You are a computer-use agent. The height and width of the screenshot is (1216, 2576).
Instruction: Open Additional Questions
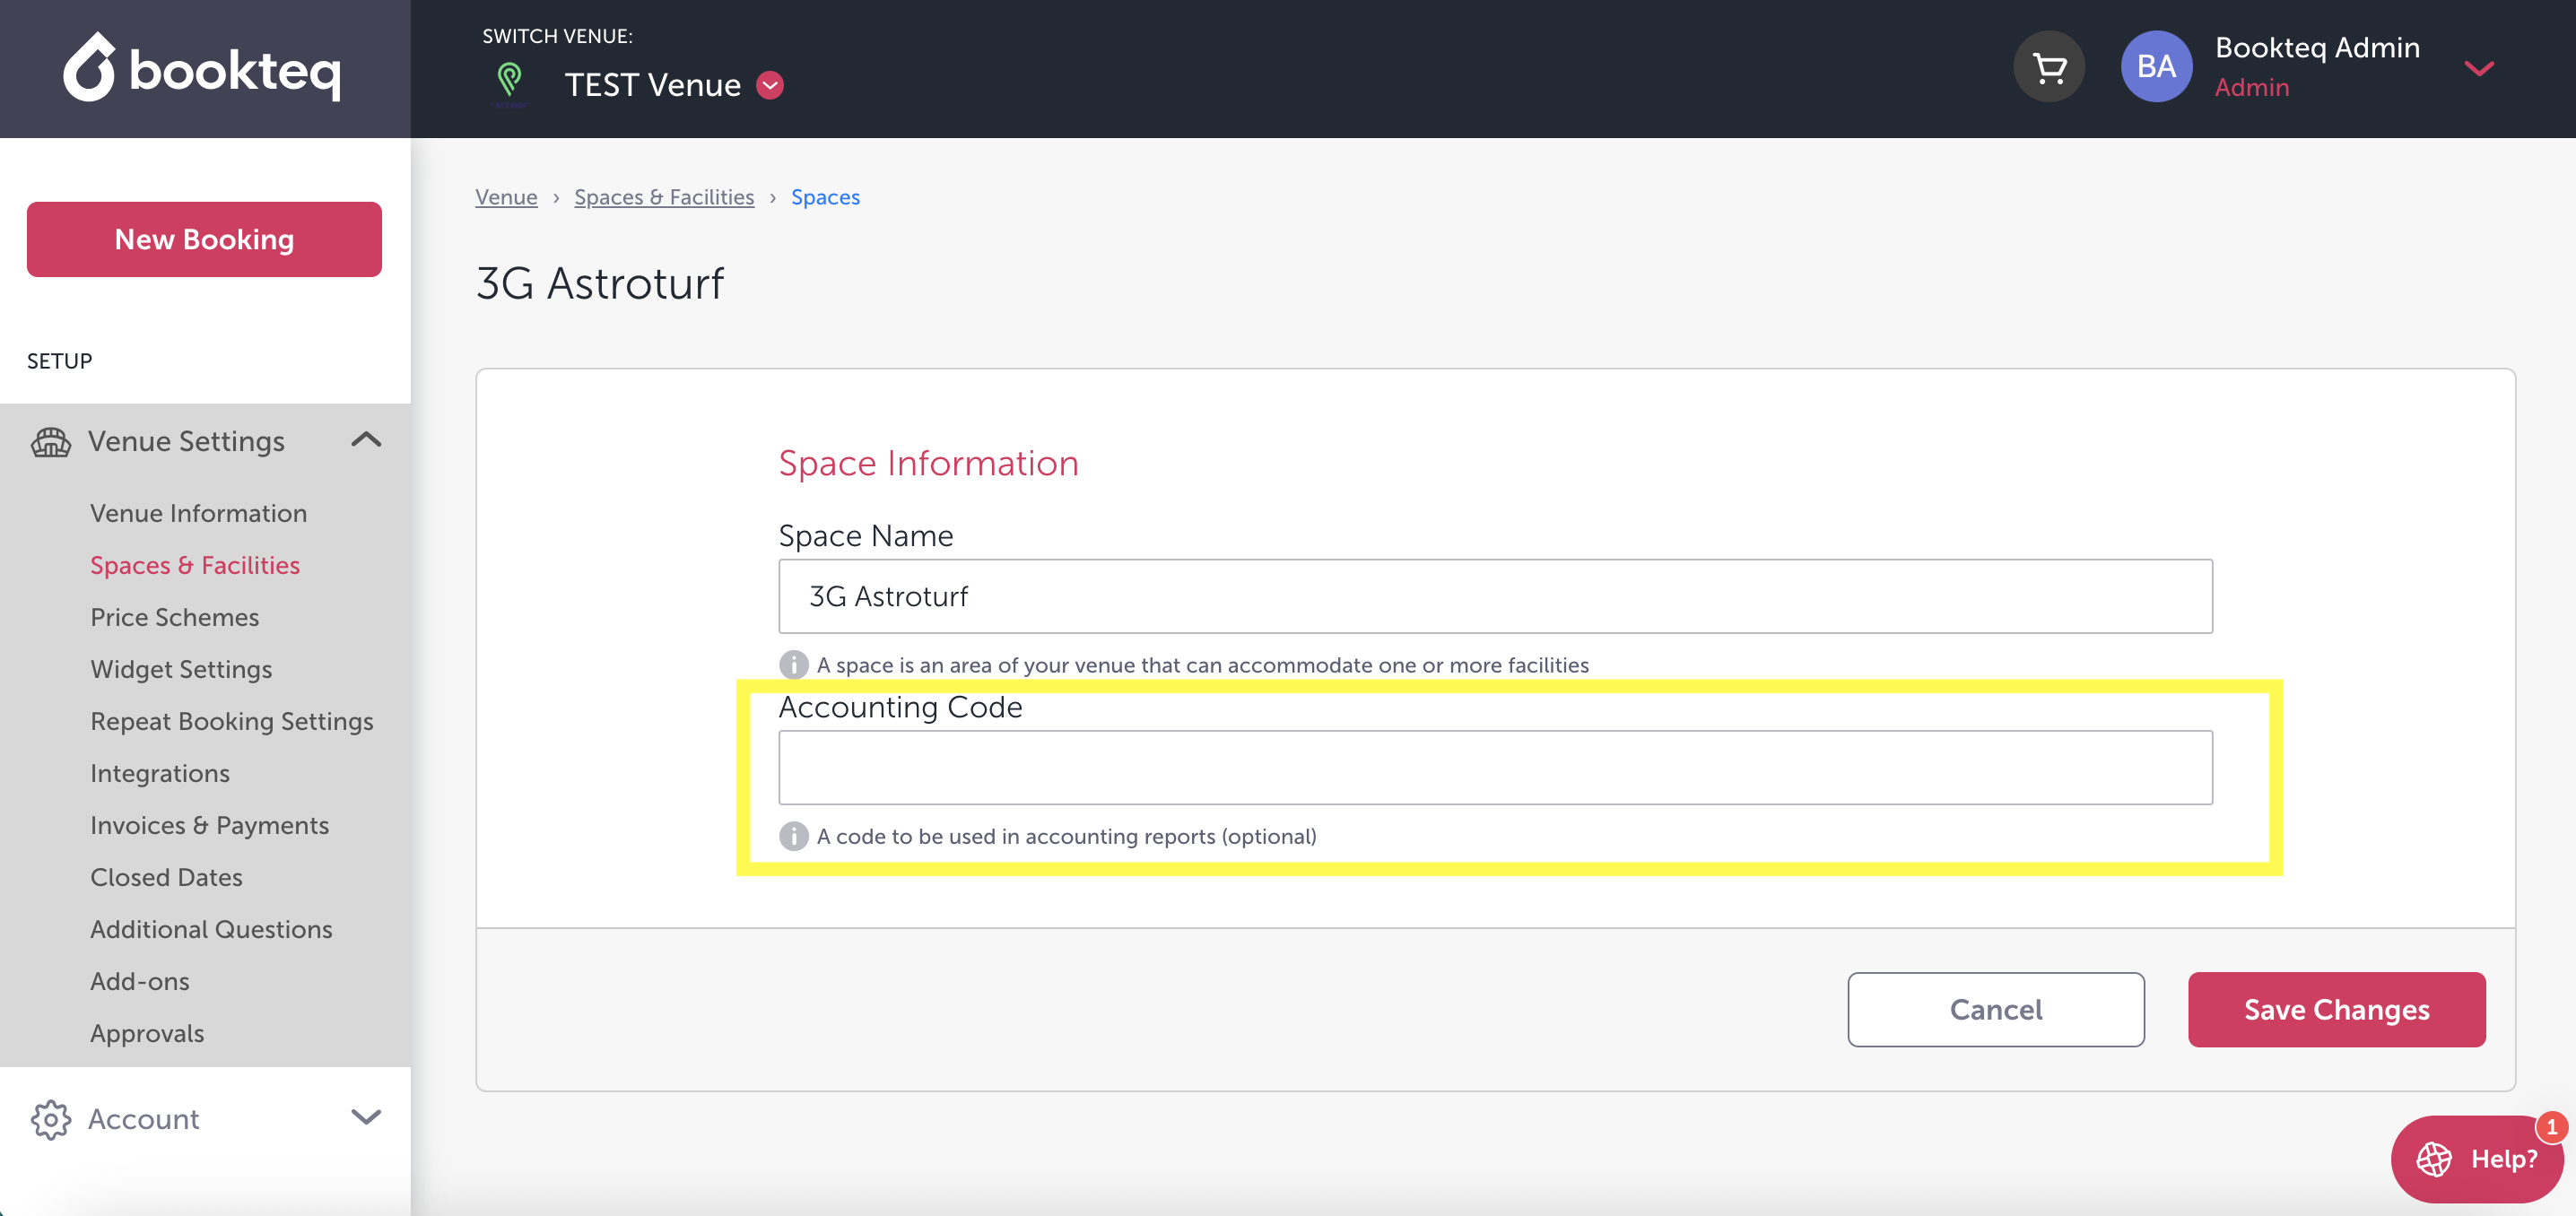coord(211,929)
